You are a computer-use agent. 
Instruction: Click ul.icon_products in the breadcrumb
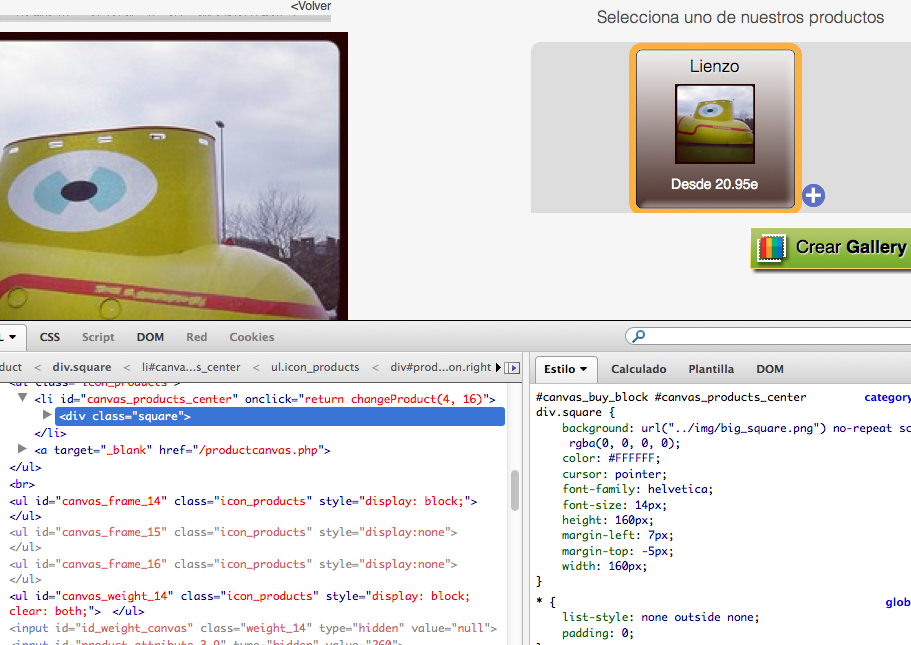(x=315, y=367)
